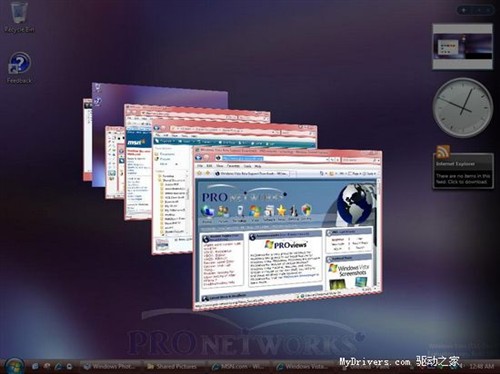Click the Security shield icon on ProNetworks page
Viewport: 500px width, 374px height.
(306, 211)
